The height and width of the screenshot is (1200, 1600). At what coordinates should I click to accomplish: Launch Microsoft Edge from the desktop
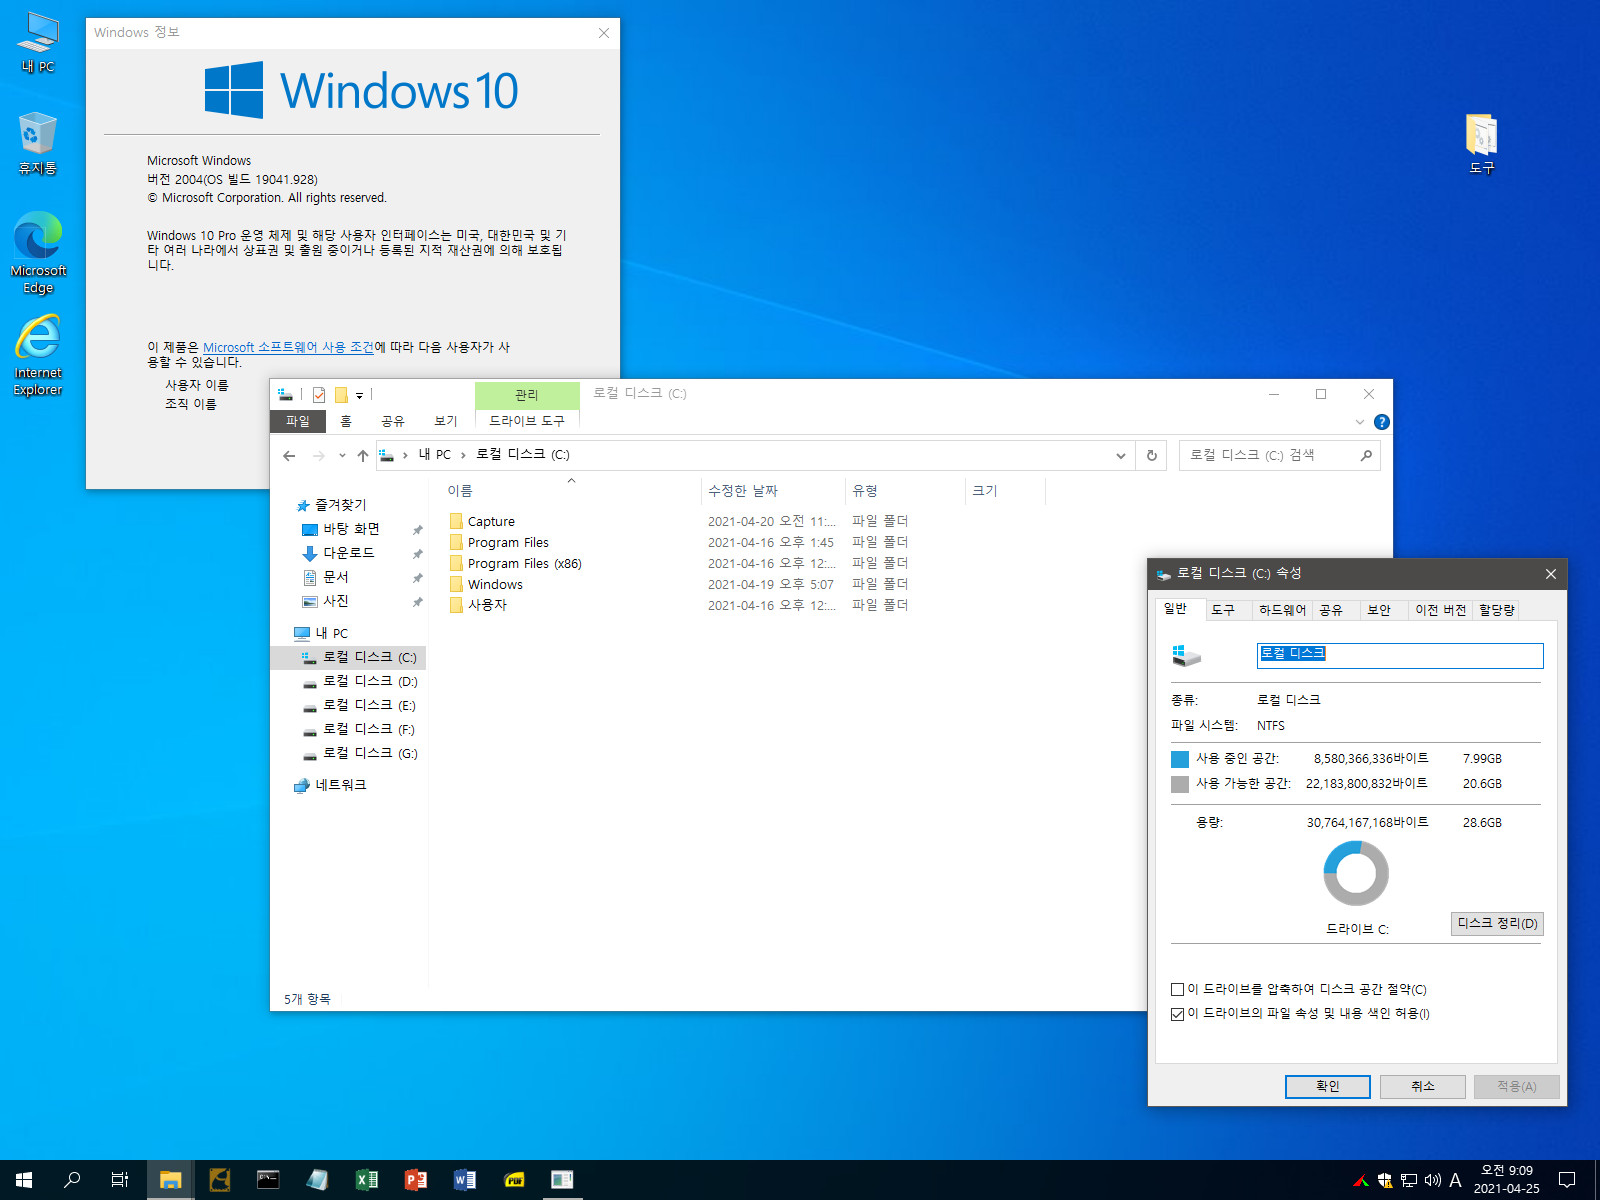(x=38, y=252)
